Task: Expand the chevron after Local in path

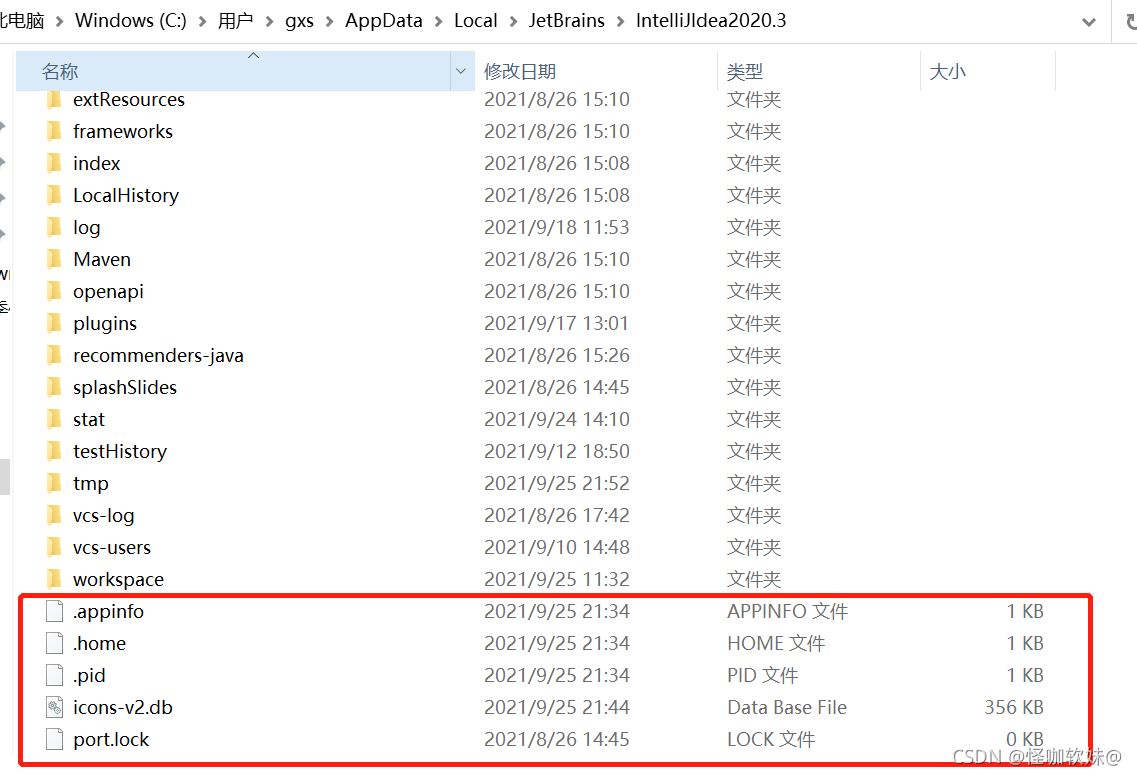Action: click(x=513, y=22)
